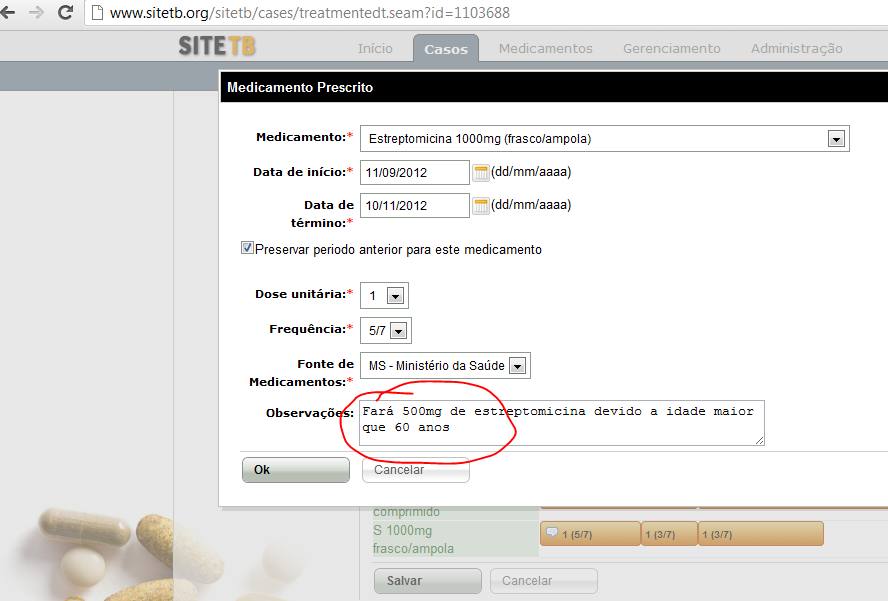This screenshot has height=601, width=888.
Task: Click the resize handle of Observações box
Action: point(759,440)
